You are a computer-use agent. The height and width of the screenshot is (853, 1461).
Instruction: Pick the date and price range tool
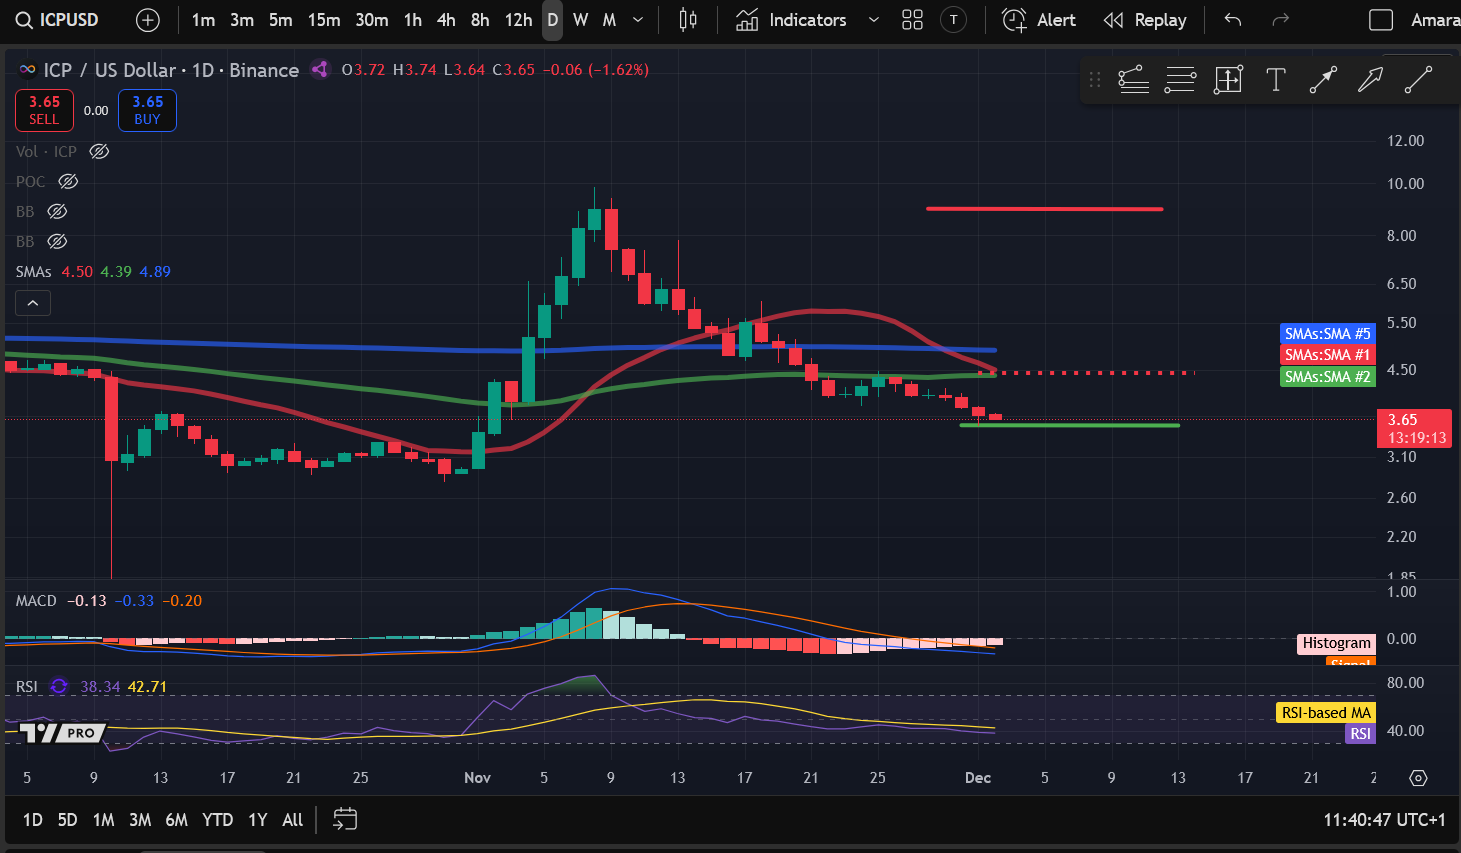[x=1228, y=80]
